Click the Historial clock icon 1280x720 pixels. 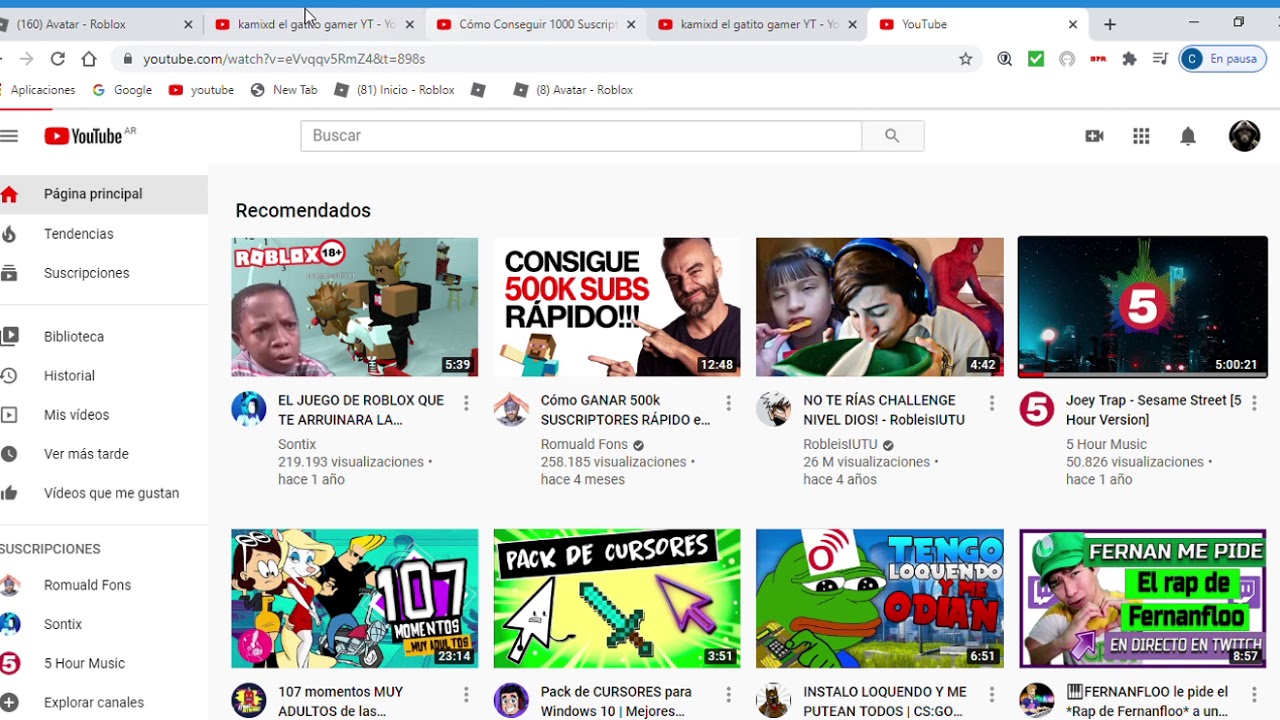9,376
